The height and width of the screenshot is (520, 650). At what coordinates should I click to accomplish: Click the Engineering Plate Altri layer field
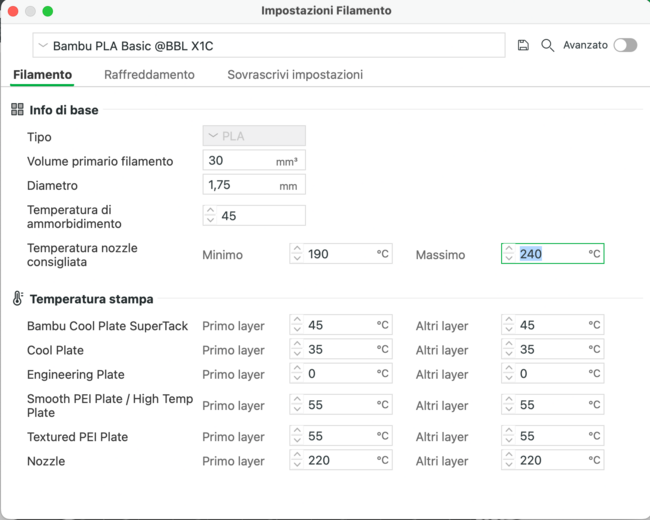tap(555, 374)
